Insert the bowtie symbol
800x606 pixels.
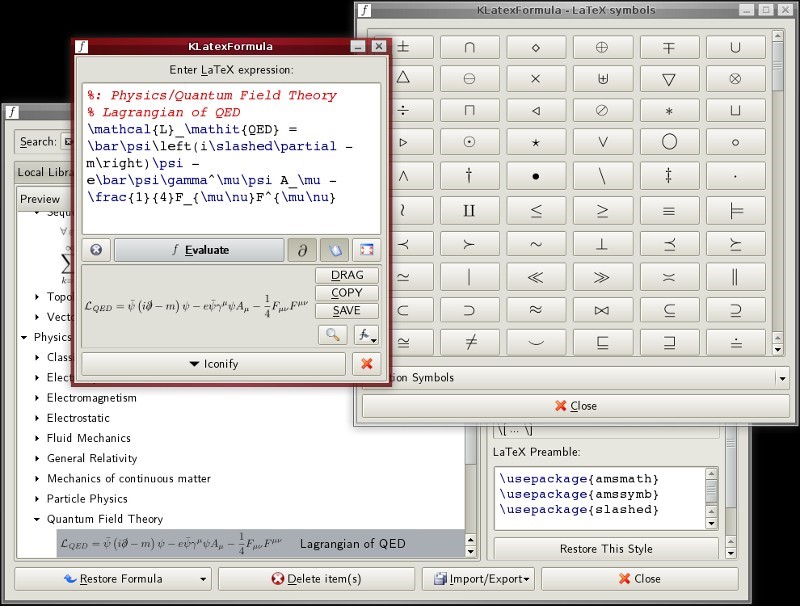pyautogui.click(x=602, y=310)
